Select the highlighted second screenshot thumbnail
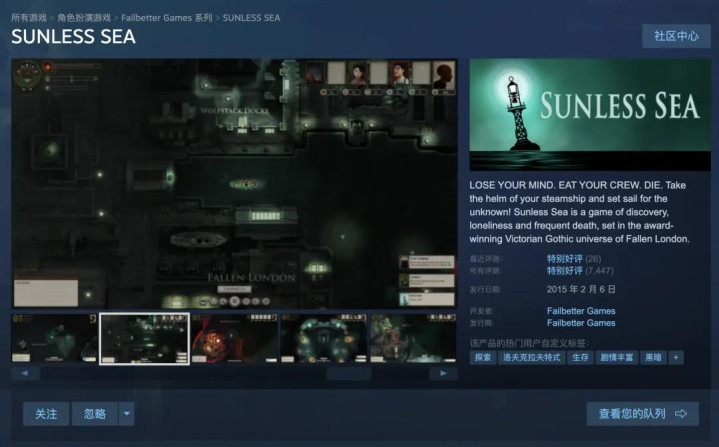Screen dimensions: 719x447 pyautogui.click(x=144, y=339)
